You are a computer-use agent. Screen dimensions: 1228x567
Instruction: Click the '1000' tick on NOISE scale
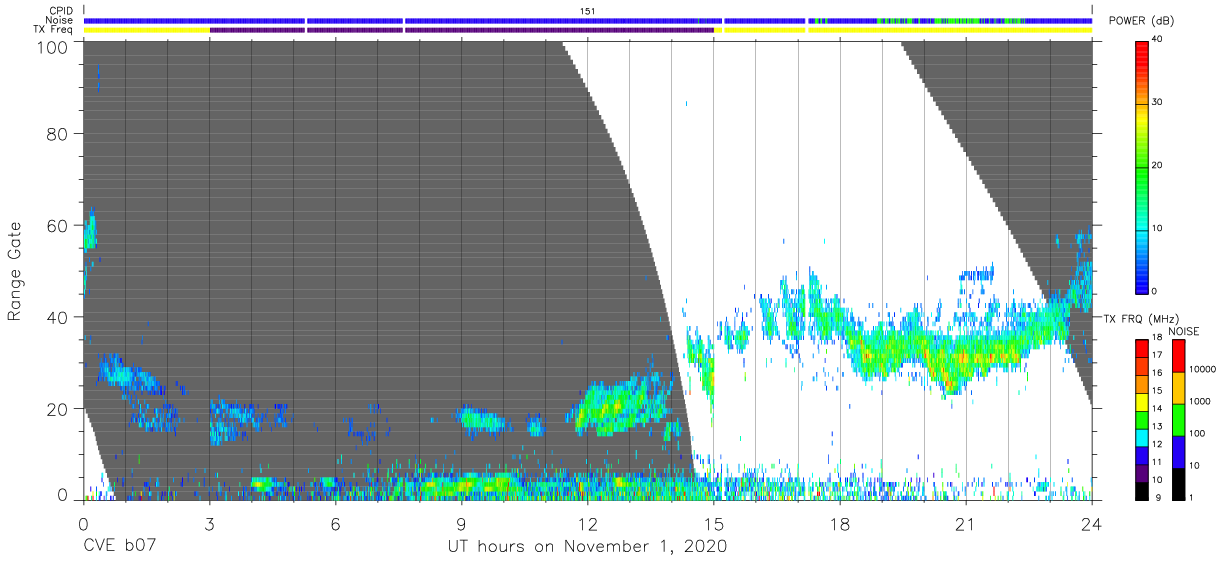[1198, 403]
